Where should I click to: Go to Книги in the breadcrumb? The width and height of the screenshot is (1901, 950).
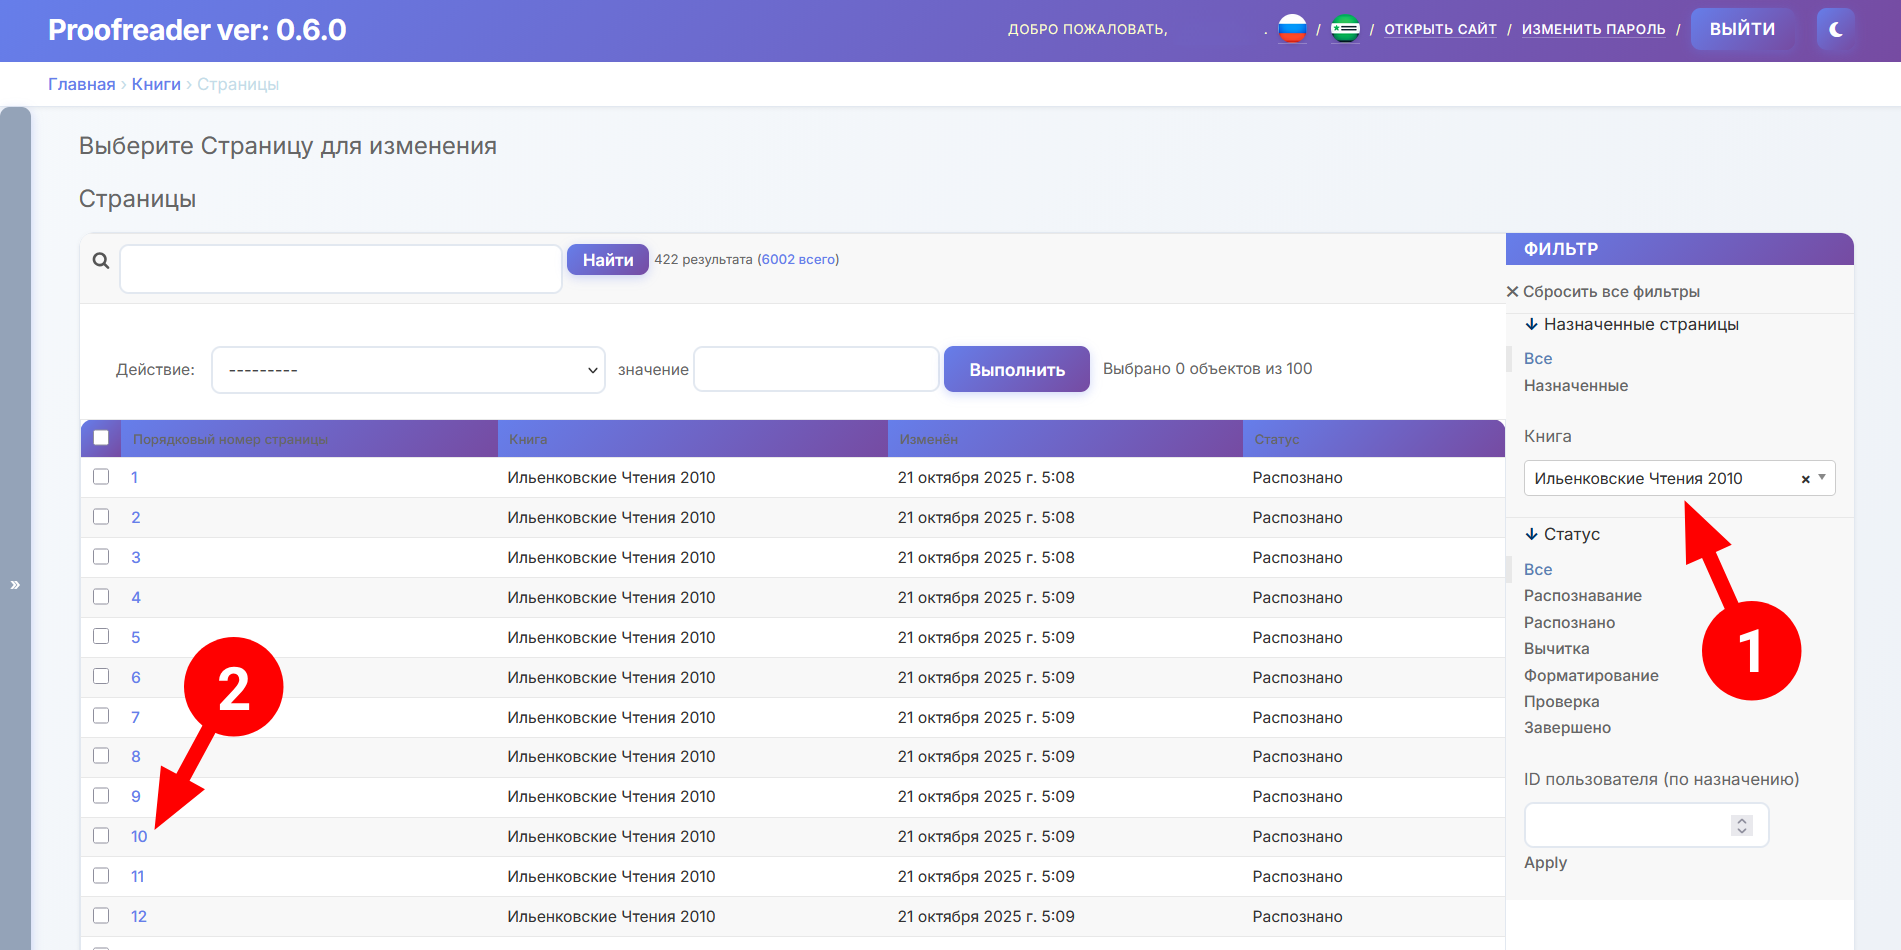click(156, 84)
